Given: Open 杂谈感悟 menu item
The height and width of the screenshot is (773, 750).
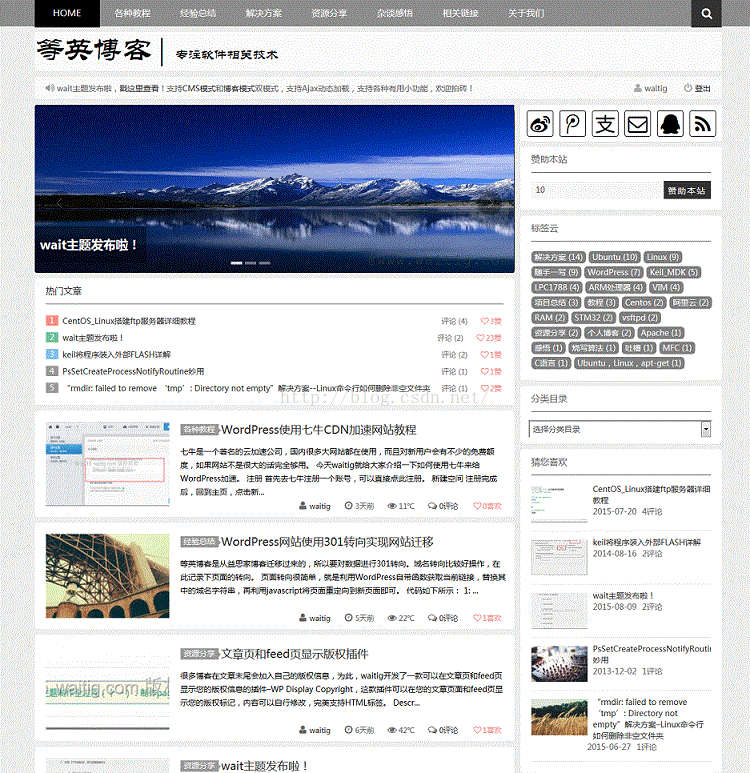Looking at the screenshot, I should [395, 13].
